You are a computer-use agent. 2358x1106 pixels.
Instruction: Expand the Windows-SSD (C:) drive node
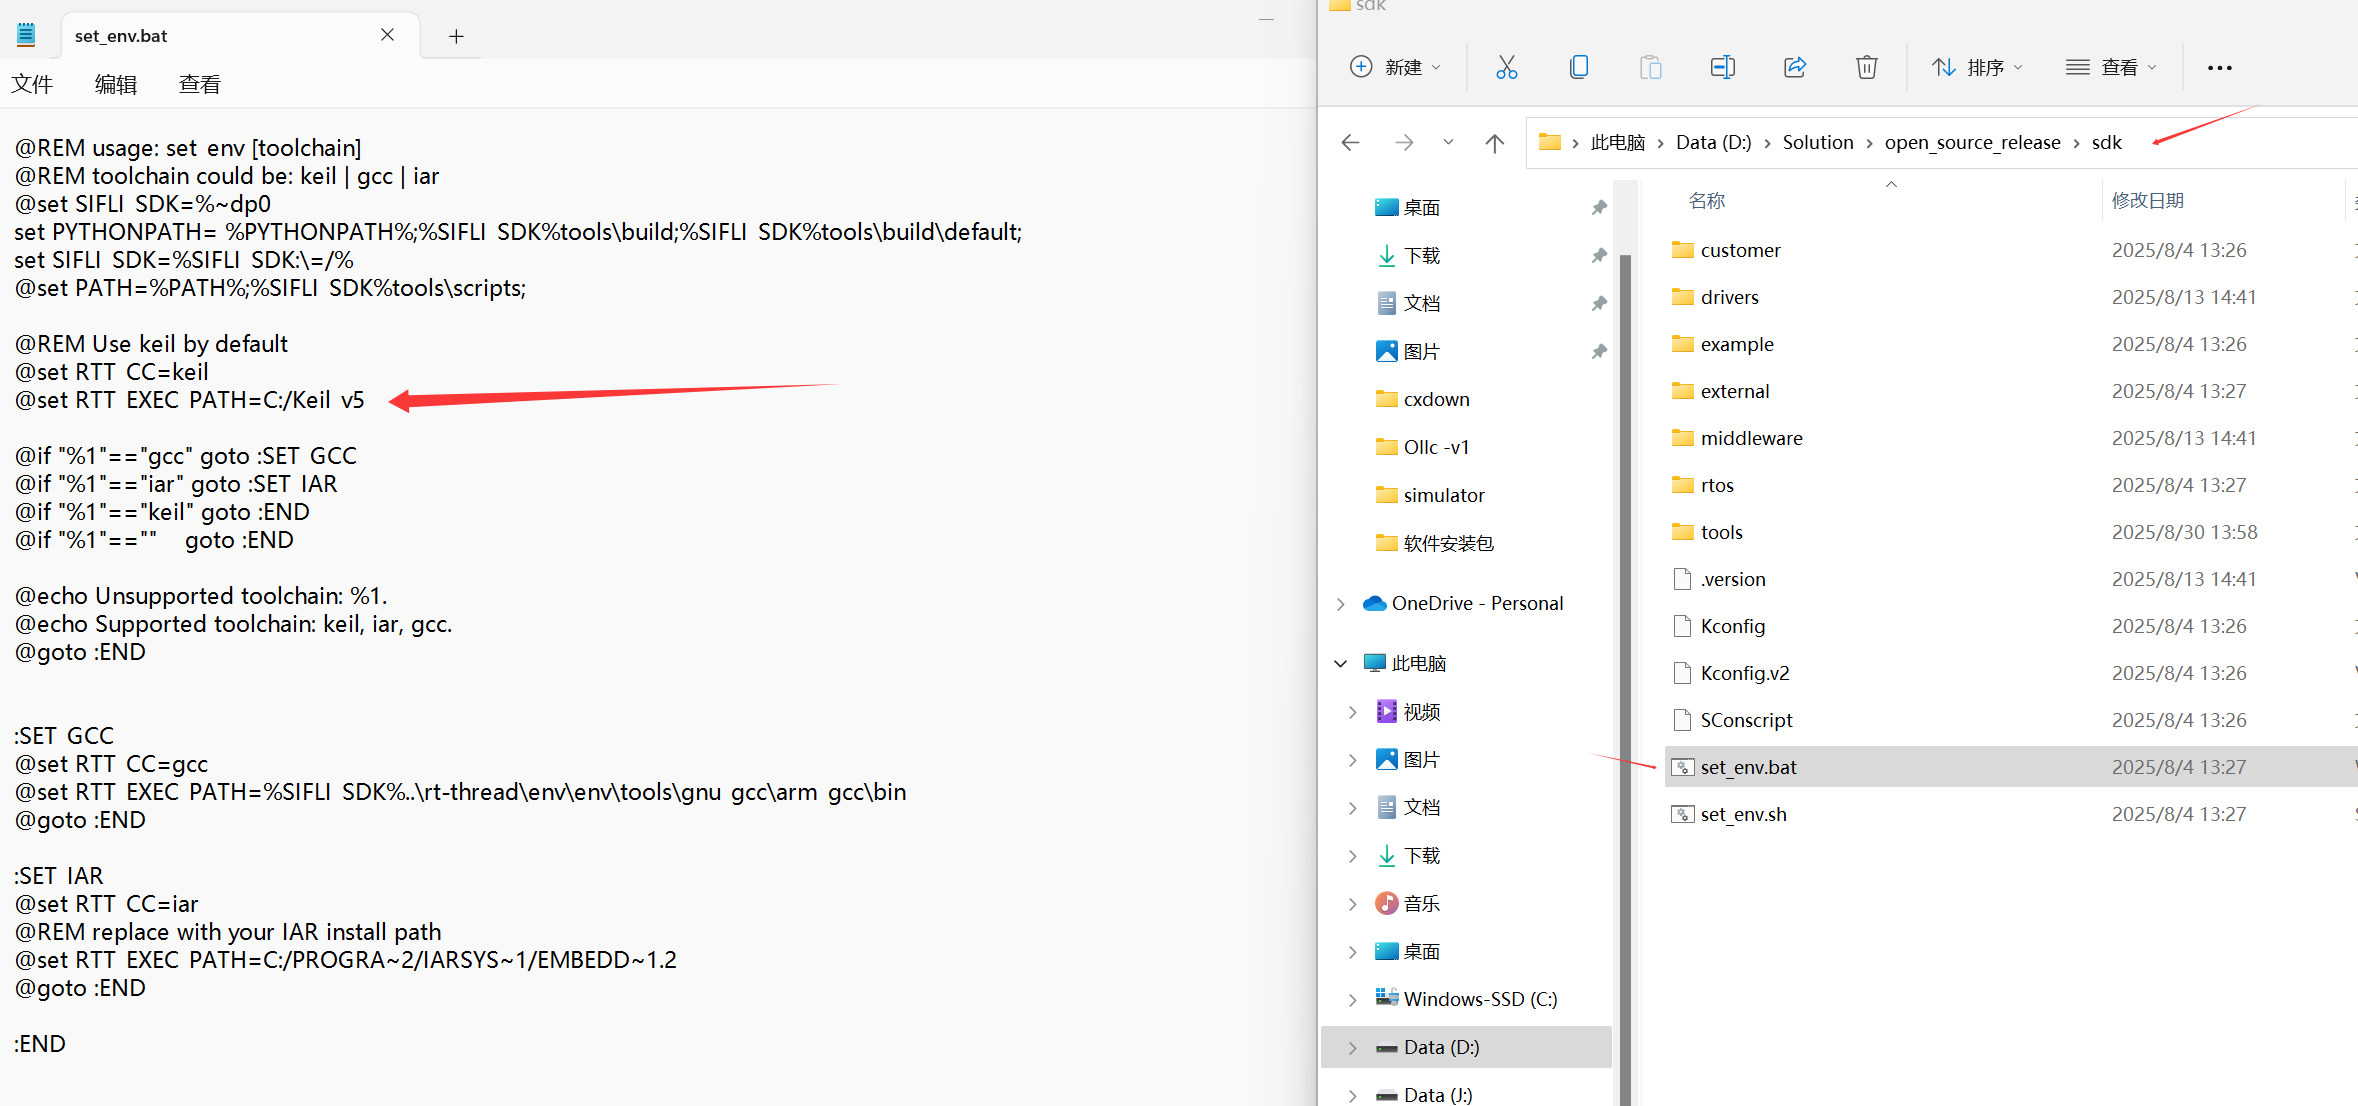[1352, 1000]
